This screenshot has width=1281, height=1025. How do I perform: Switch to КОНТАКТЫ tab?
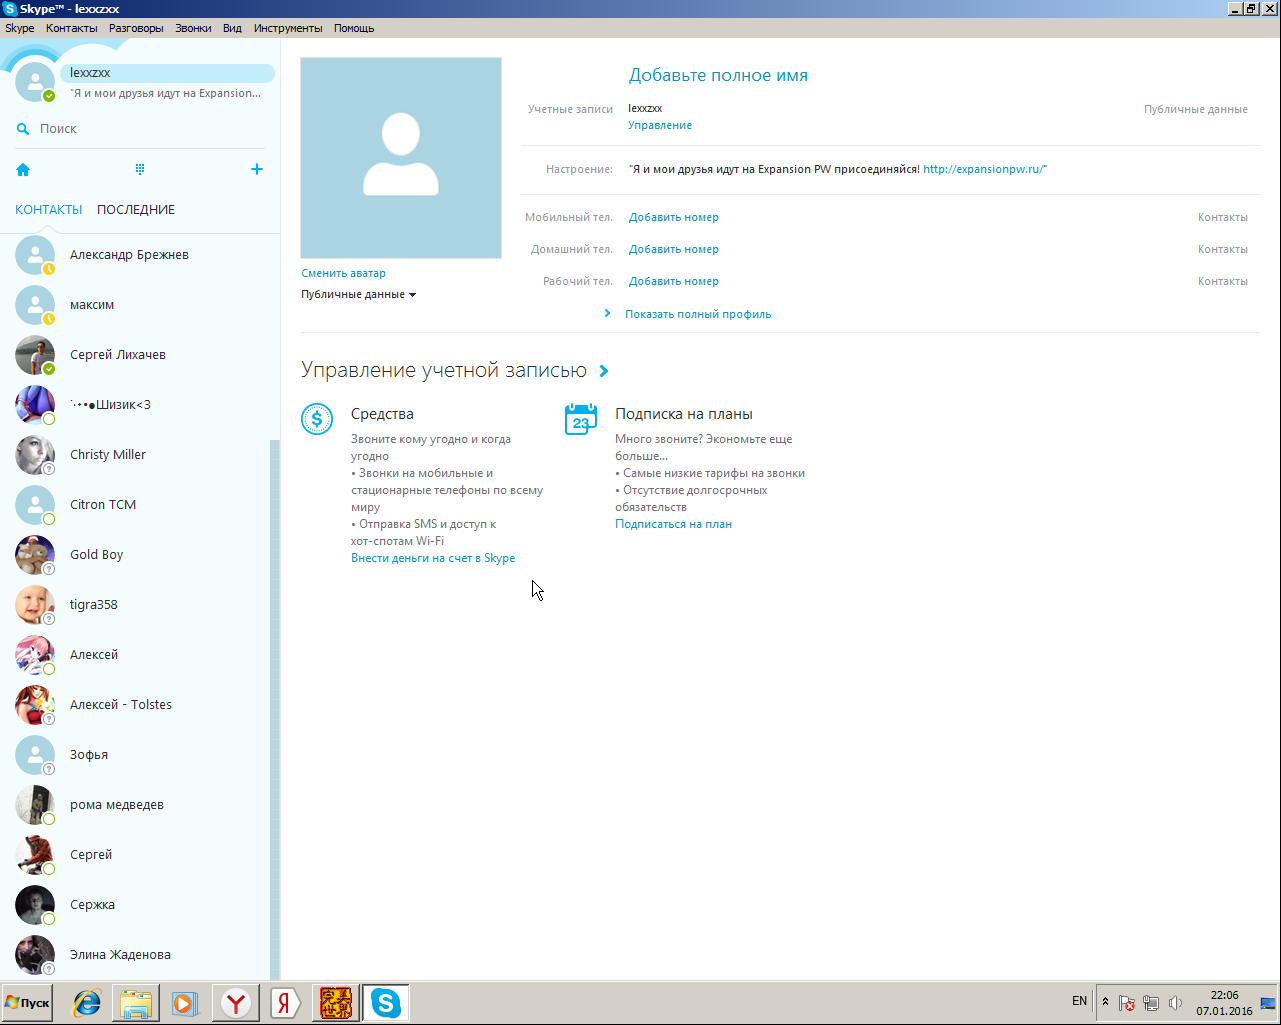pyautogui.click(x=49, y=210)
